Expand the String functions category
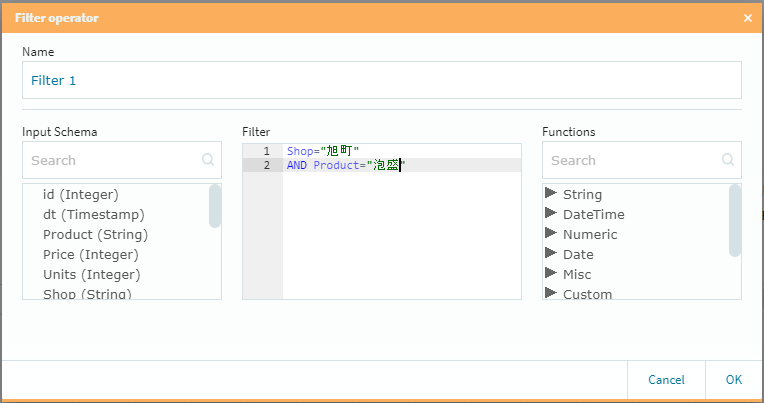Viewport: 764px width, 403px height. pyautogui.click(x=551, y=193)
